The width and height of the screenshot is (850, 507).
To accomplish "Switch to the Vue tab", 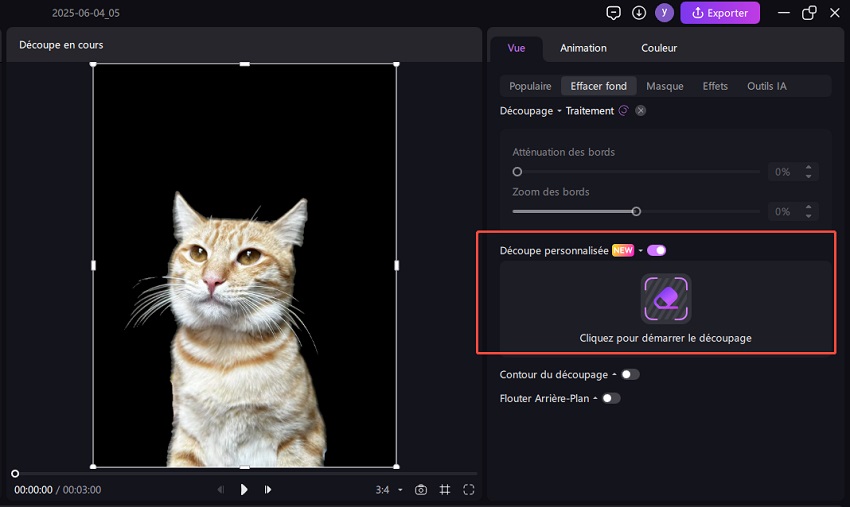I will pos(516,48).
